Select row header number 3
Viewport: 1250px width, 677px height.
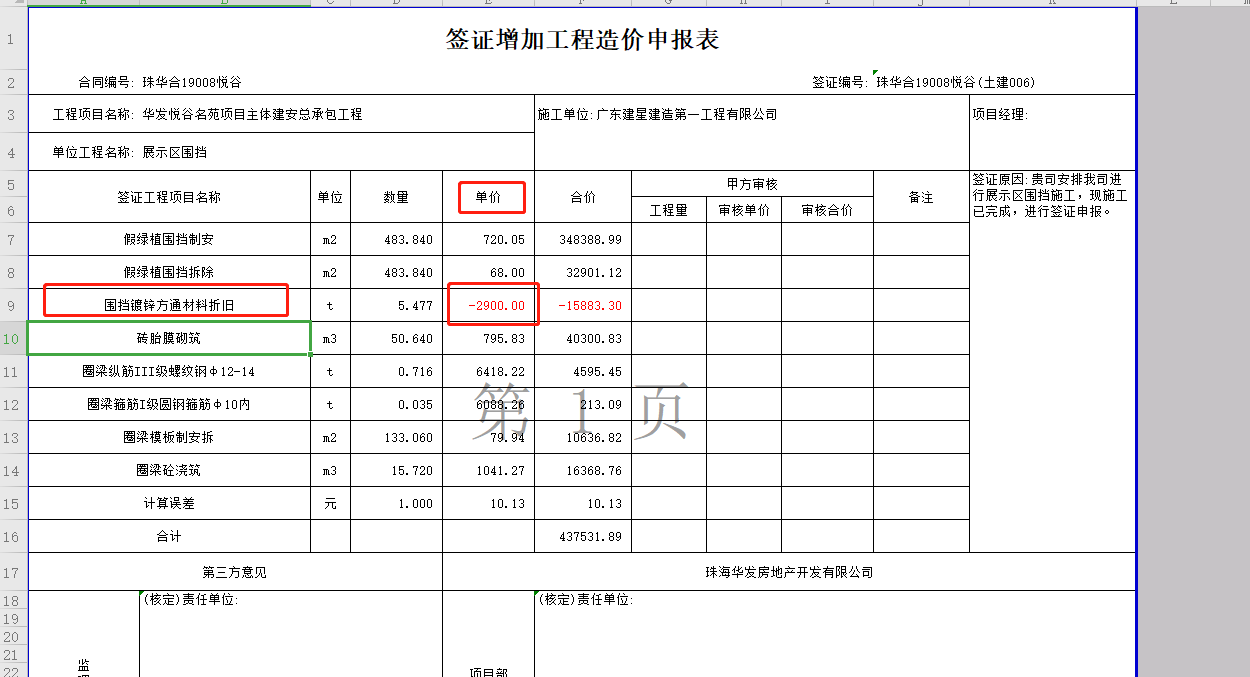pyautogui.click(x=11, y=114)
